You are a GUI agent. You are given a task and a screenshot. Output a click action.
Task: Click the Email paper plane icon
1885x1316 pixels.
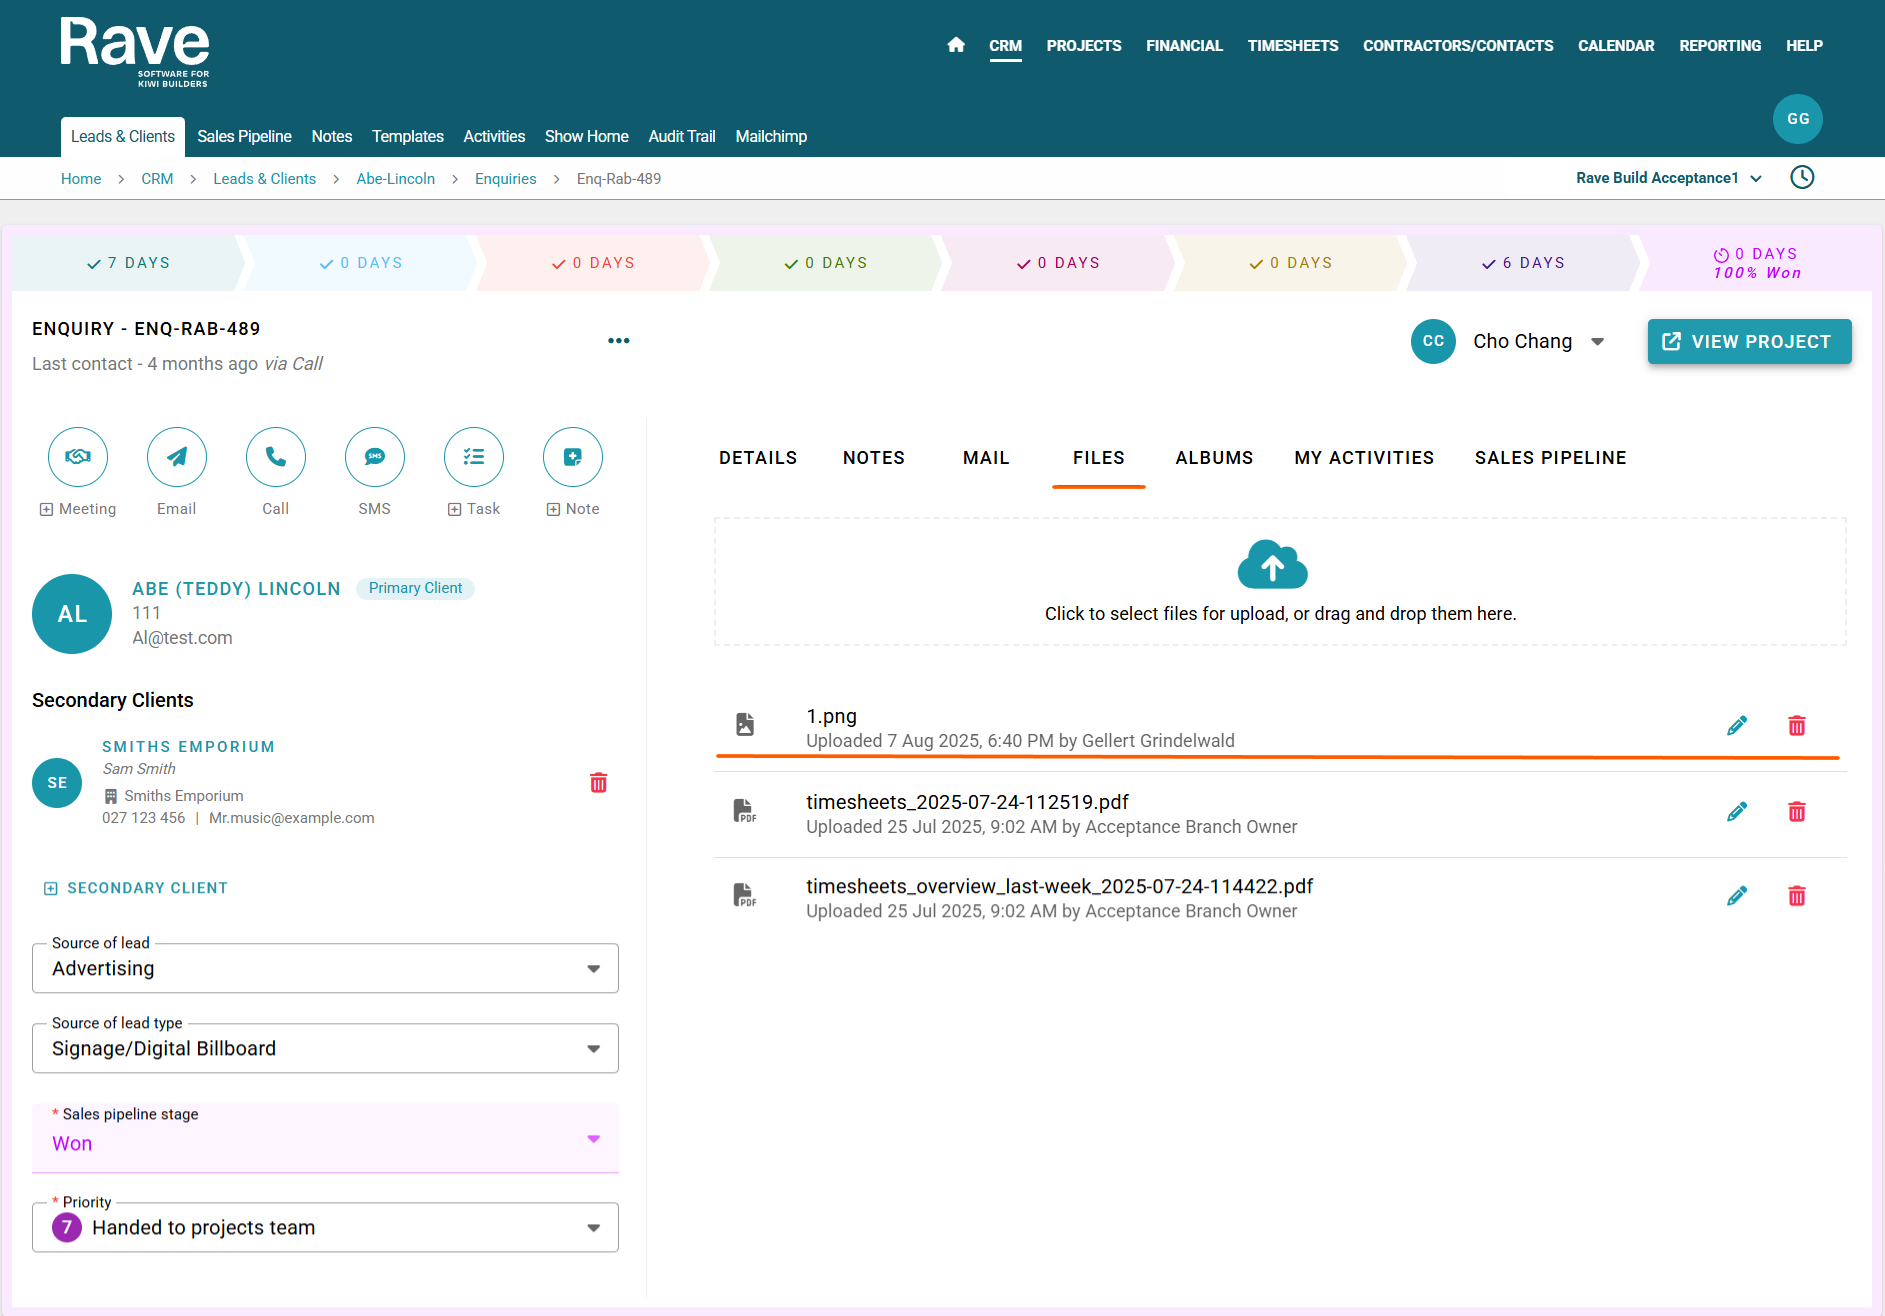[x=177, y=457]
